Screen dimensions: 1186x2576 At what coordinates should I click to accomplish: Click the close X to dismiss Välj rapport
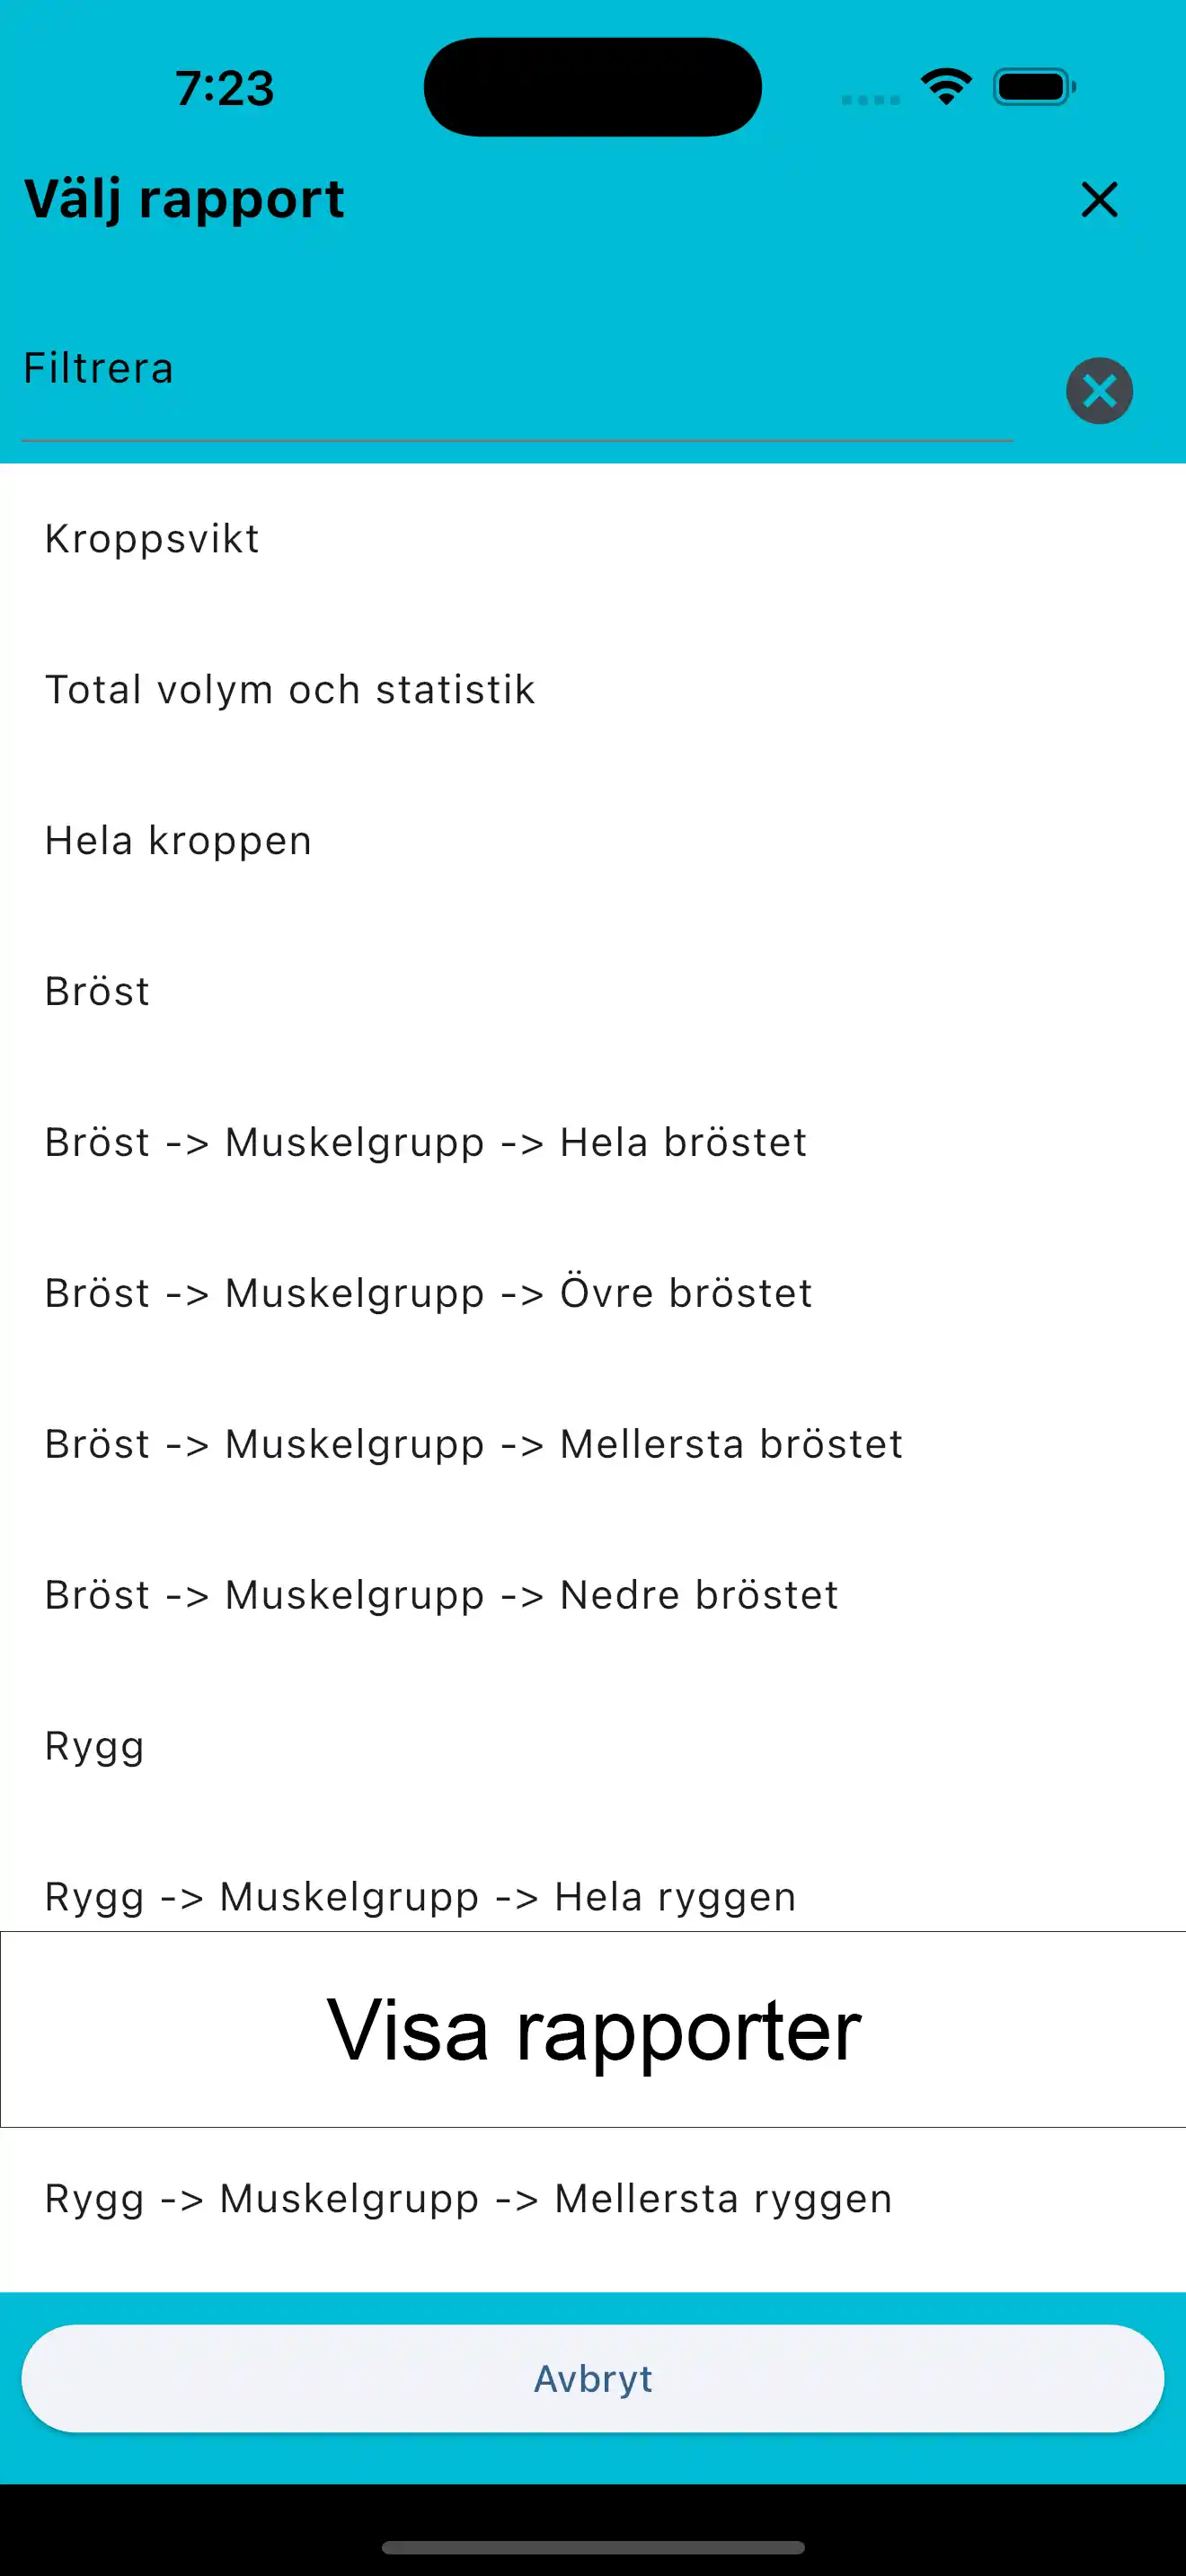[1099, 199]
